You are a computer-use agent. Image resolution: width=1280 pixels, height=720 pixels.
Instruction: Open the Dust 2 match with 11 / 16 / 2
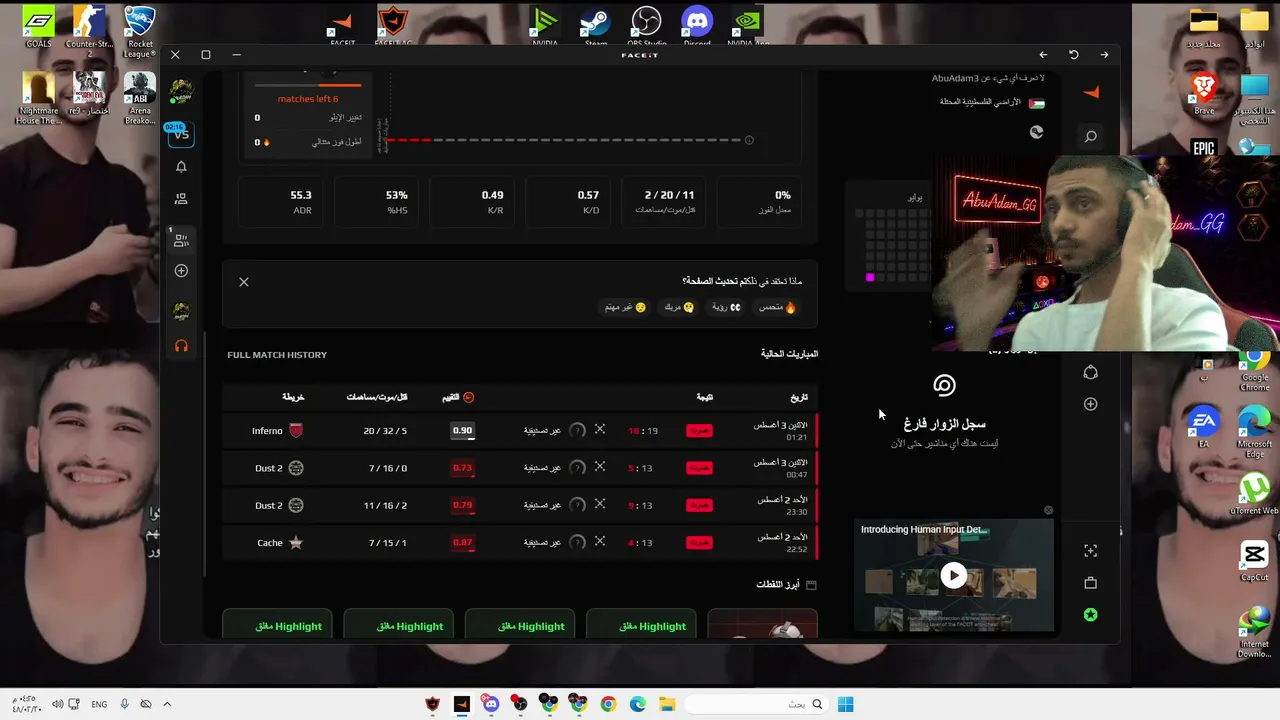tap(520, 505)
